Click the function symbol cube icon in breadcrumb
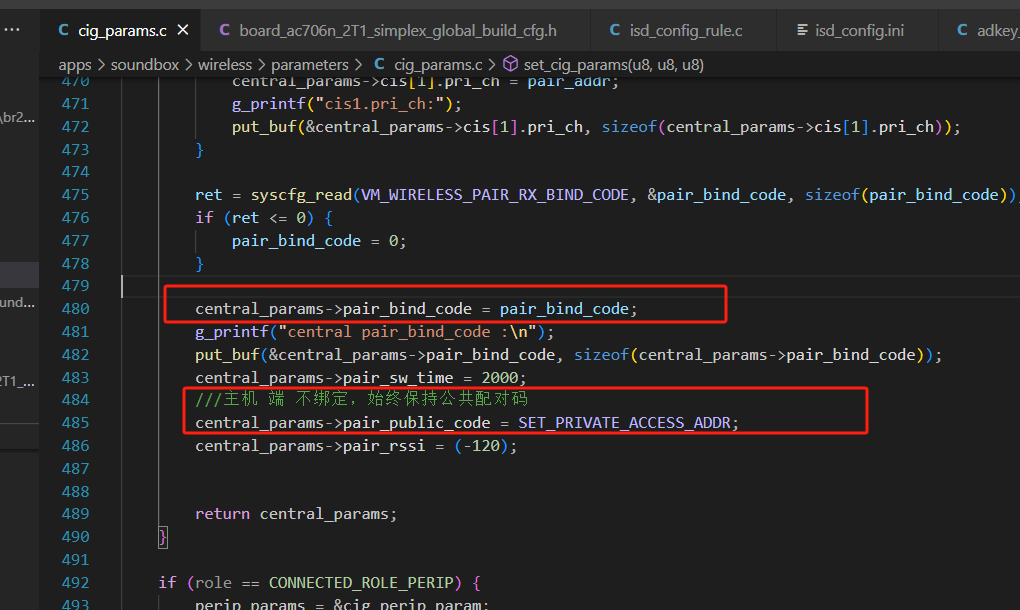The height and width of the screenshot is (610, 1020). (x=511, y=64)
